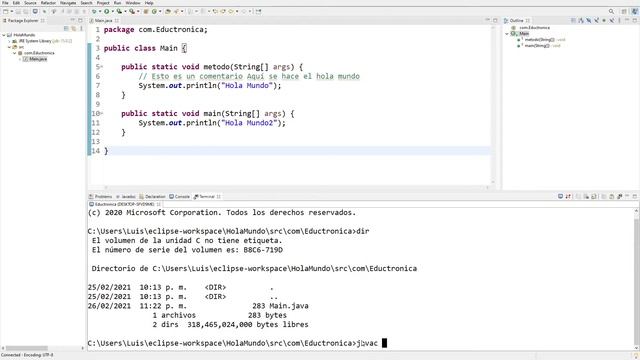Open Package Explorer view menu
The width and height of the screenshot is (640, 360).
pos(81,28)
